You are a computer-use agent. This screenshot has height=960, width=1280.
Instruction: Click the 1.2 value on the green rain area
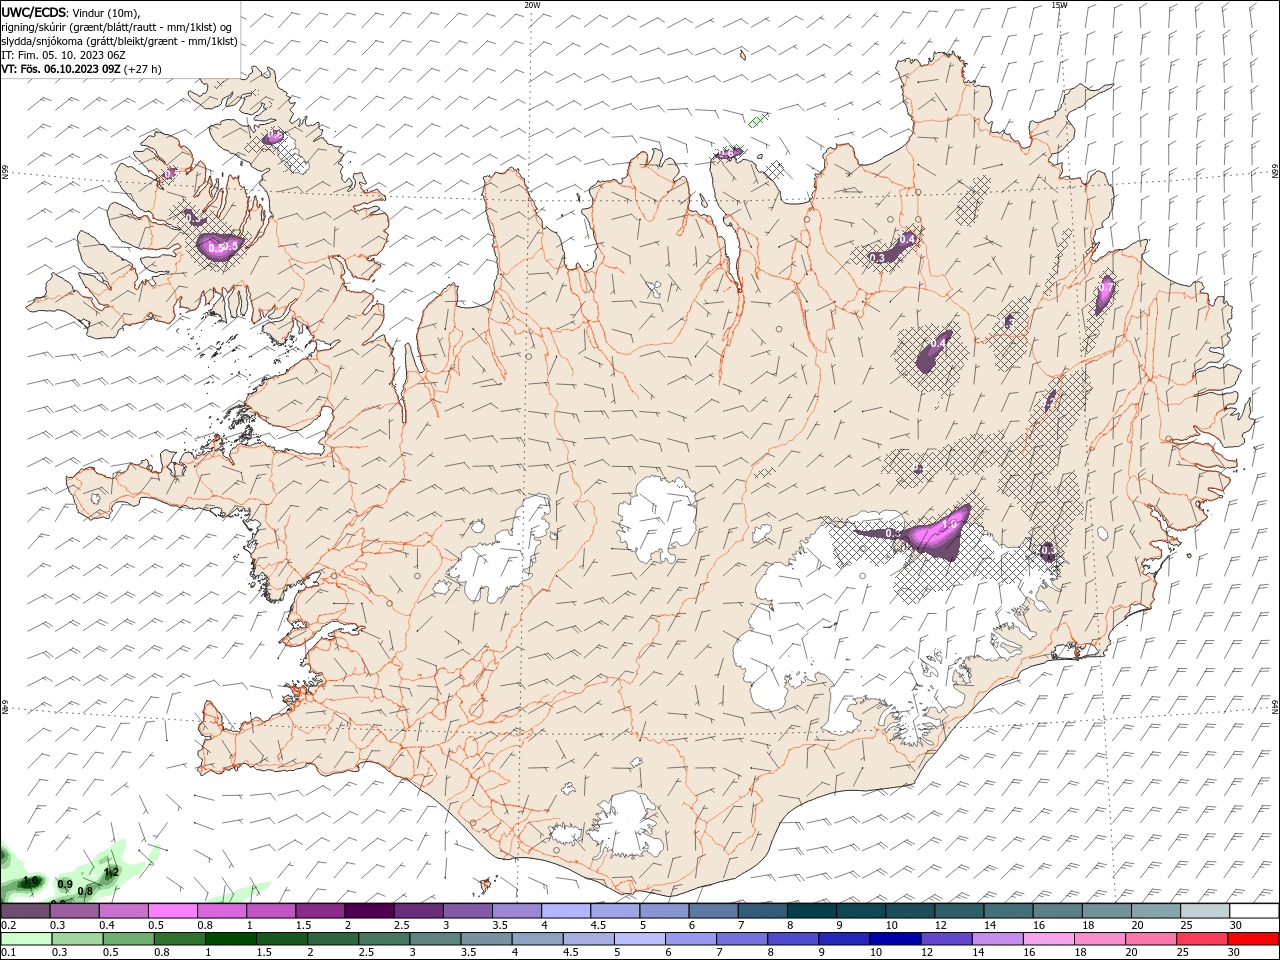click(x=112, y=872)
